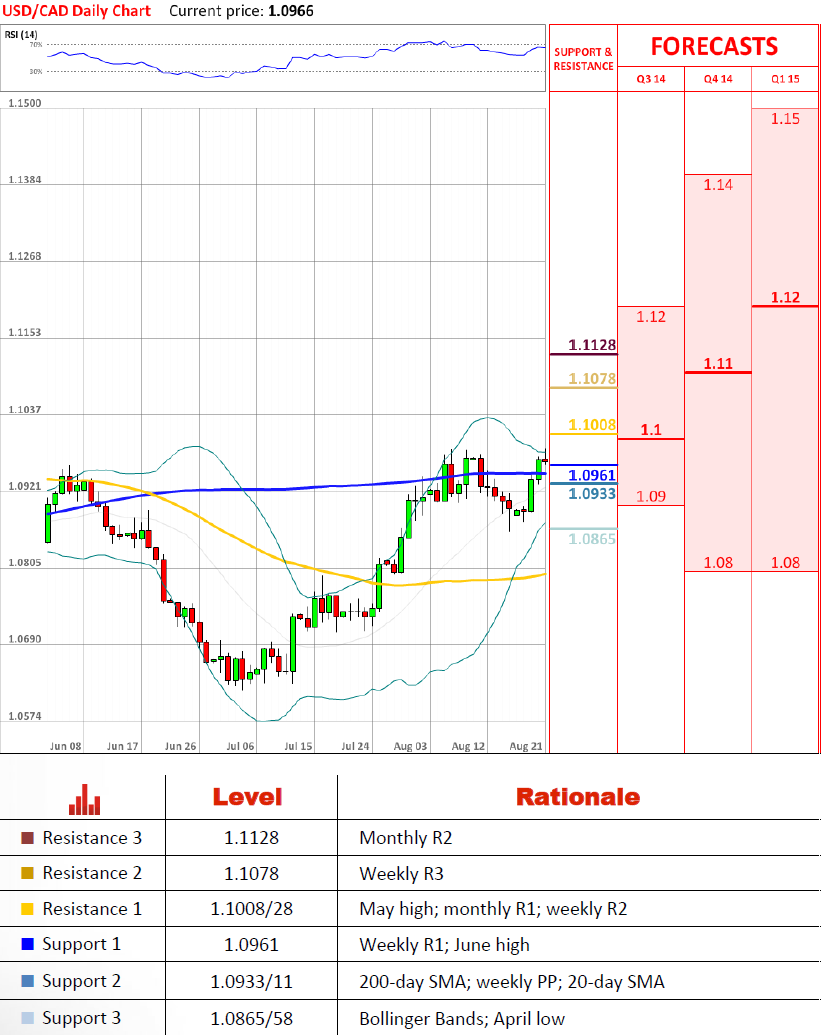This screenshot has width=821, height=1035.
Task: Click the Bollinger Bands; April low rationale
Action: point(463,1019)
